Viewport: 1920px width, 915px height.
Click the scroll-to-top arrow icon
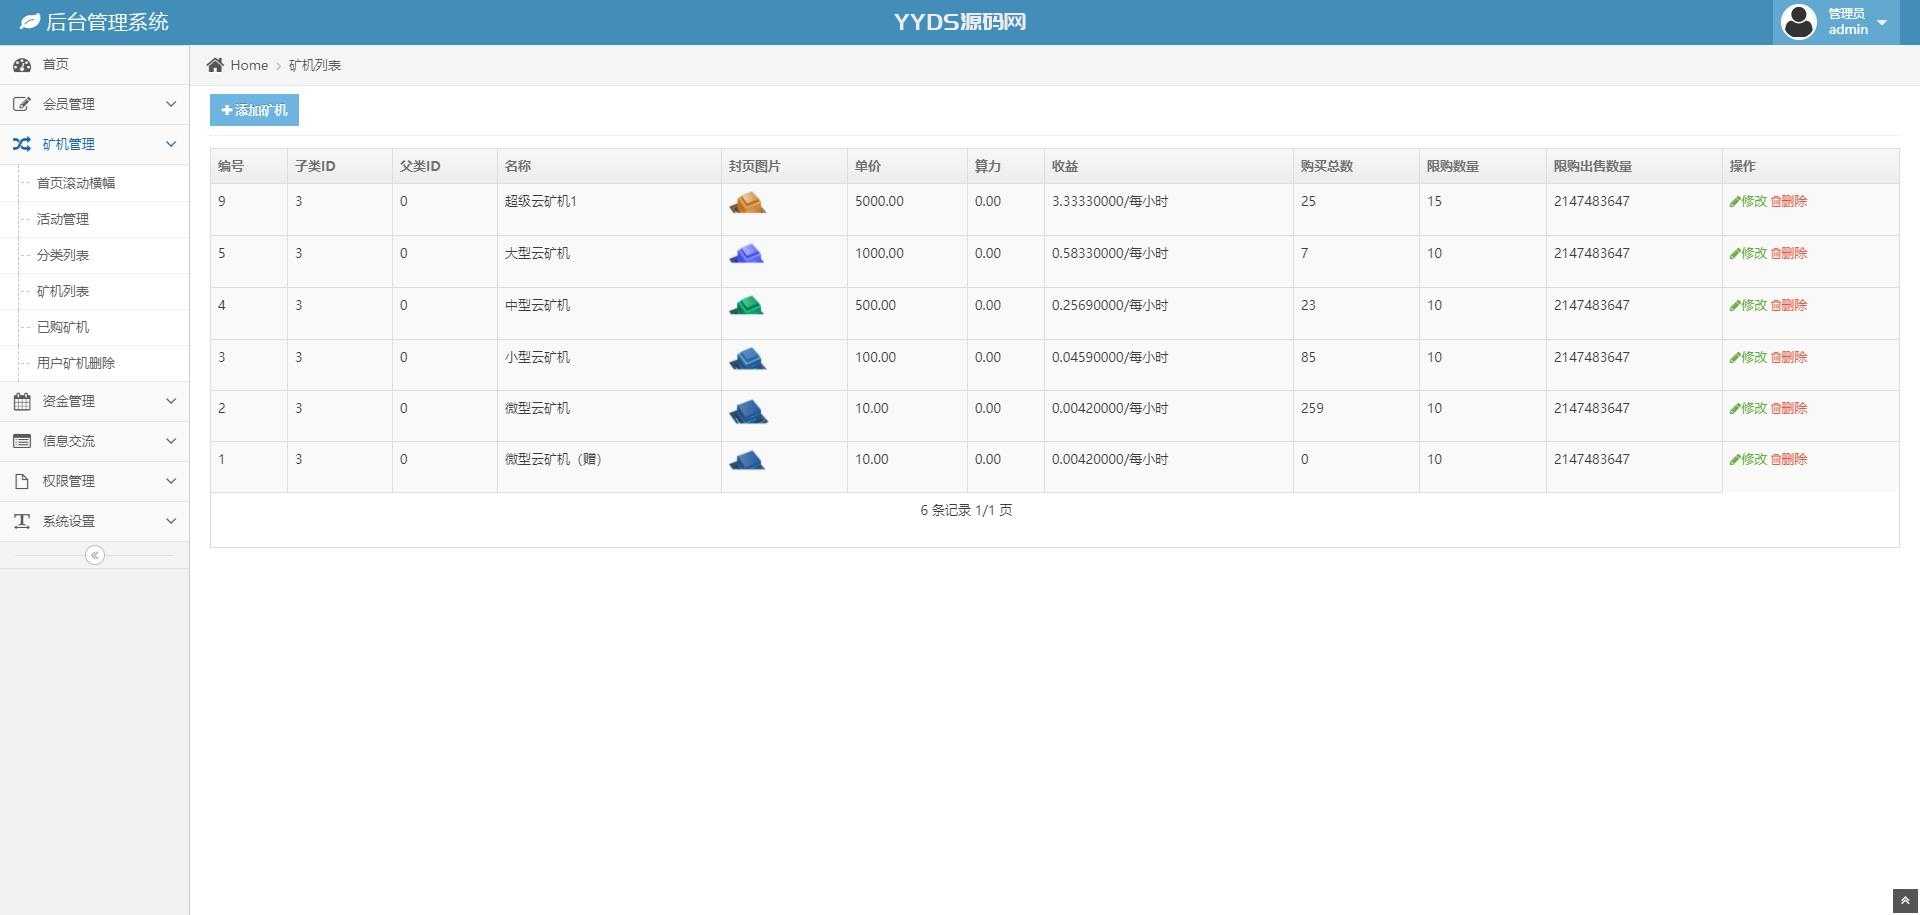[1904, 901]
